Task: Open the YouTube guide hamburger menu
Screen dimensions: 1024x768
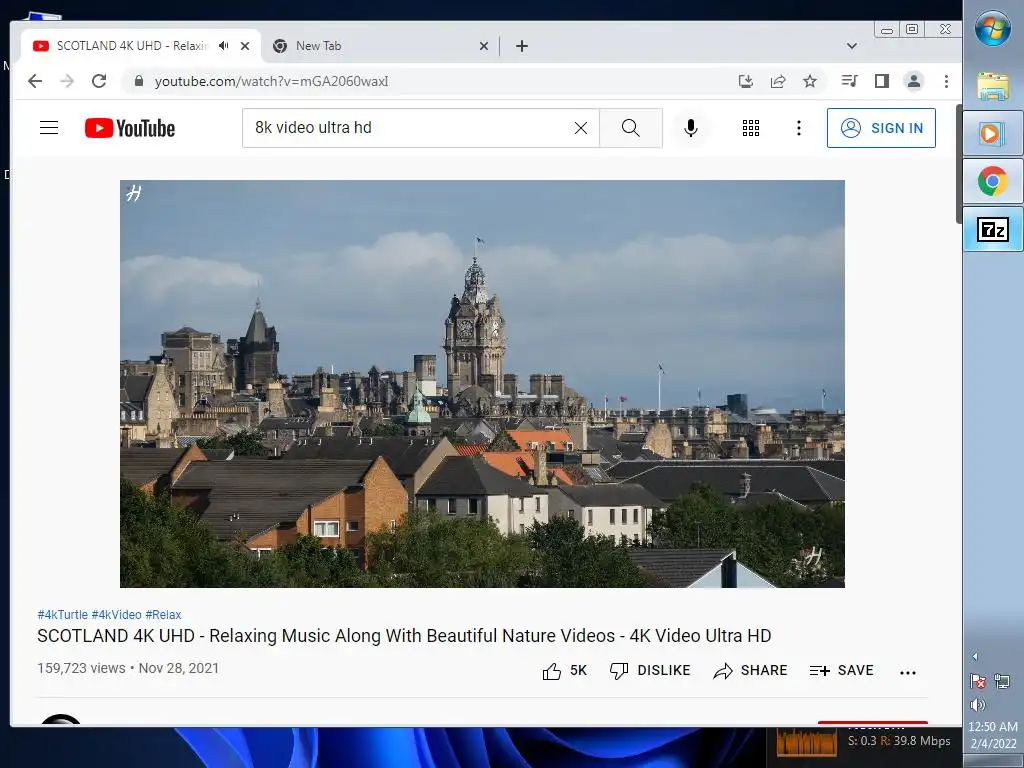Action: (49, 127)
